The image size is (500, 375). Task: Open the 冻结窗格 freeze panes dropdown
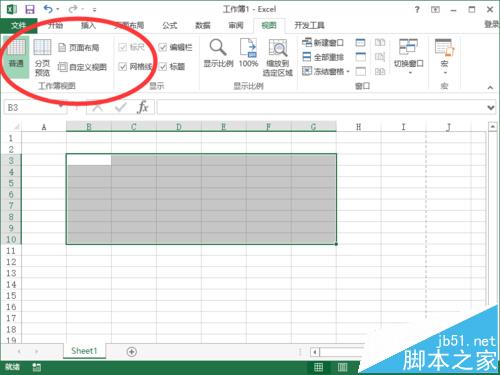(325, 71)
